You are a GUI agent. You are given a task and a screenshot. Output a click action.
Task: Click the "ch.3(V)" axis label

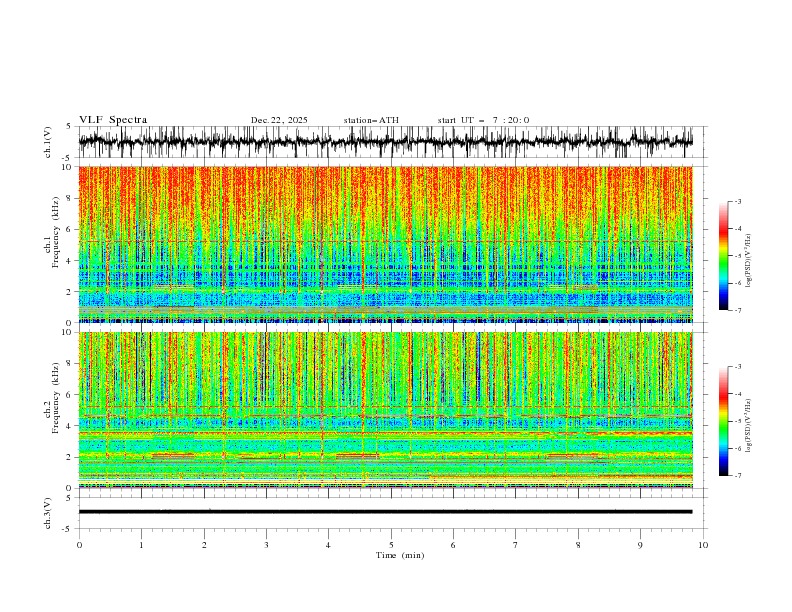point(48,513)
